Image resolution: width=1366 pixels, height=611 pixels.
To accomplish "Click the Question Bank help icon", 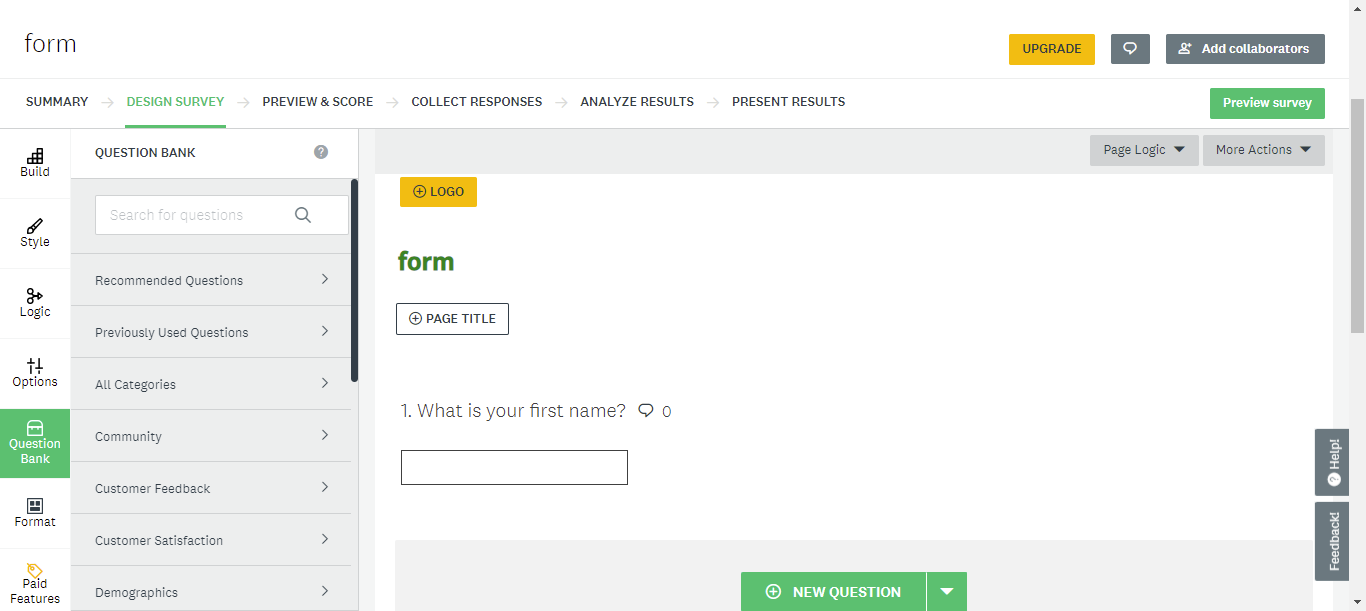I will [x=321, y=152].
